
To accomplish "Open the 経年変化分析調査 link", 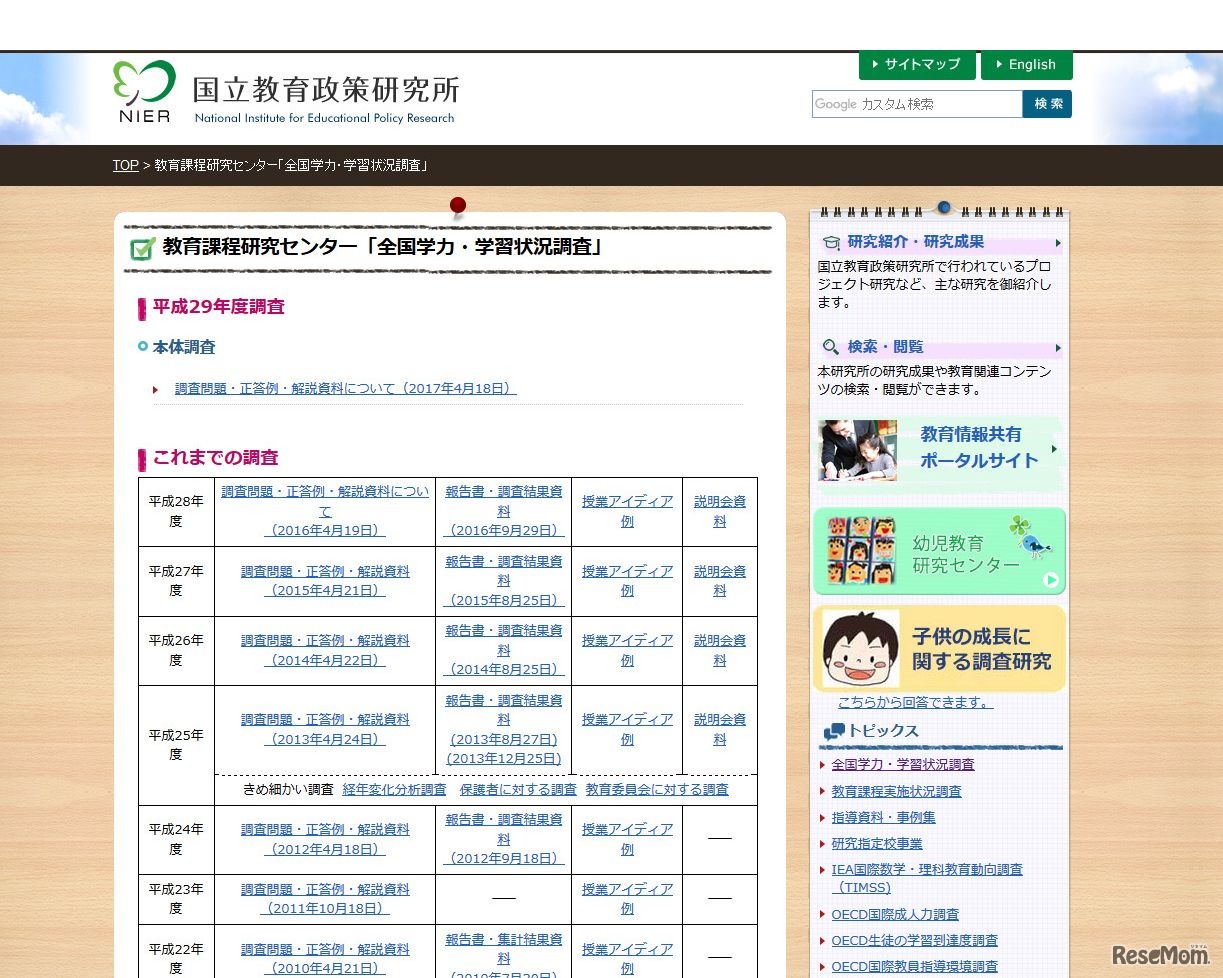I will 394,789.
